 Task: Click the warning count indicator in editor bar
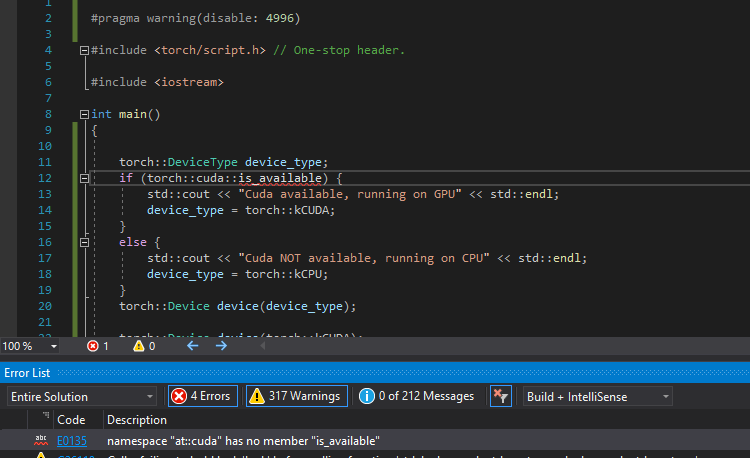(x=144, y=346)
